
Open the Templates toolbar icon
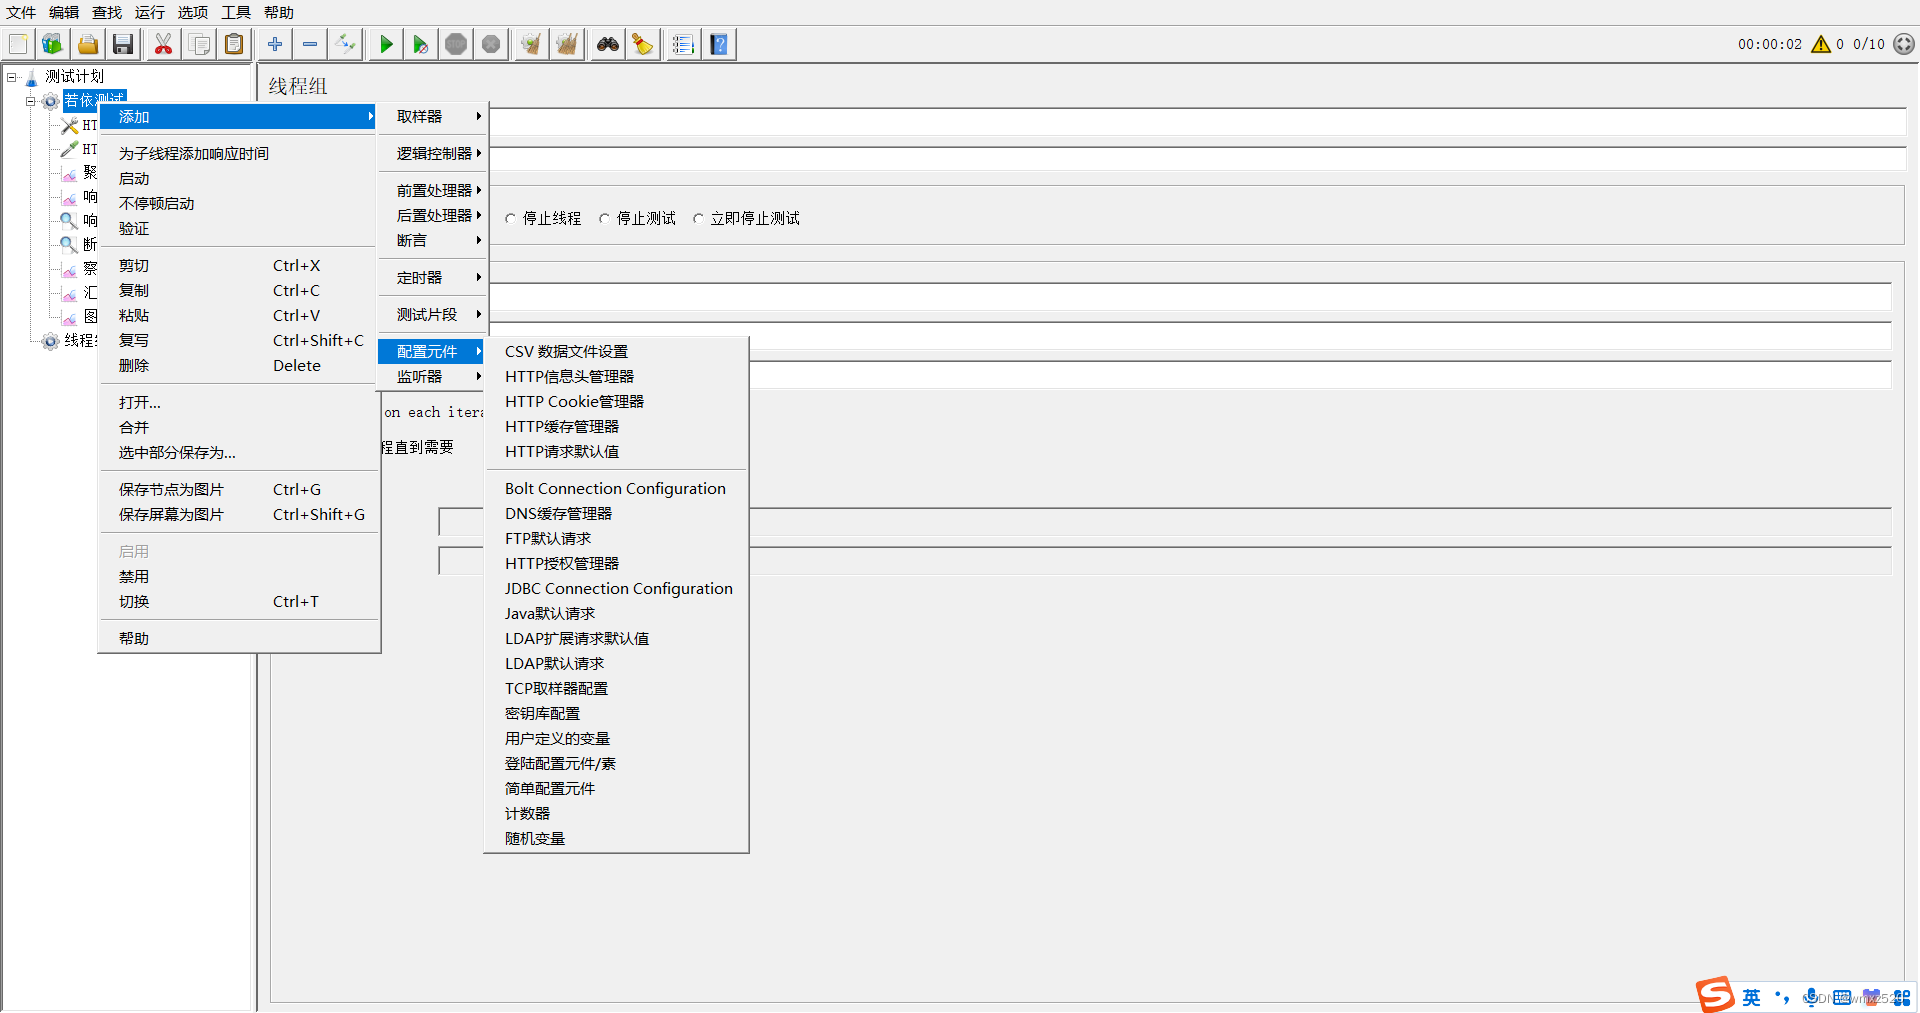[x=52, y=44]
